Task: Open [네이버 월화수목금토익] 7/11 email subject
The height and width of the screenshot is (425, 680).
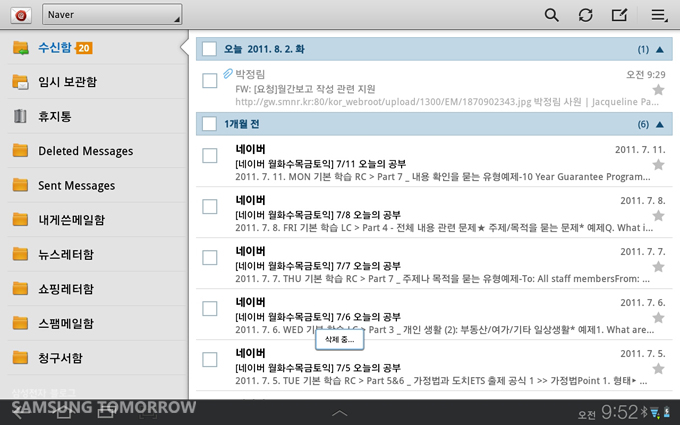Action: (x=320, y=164)
